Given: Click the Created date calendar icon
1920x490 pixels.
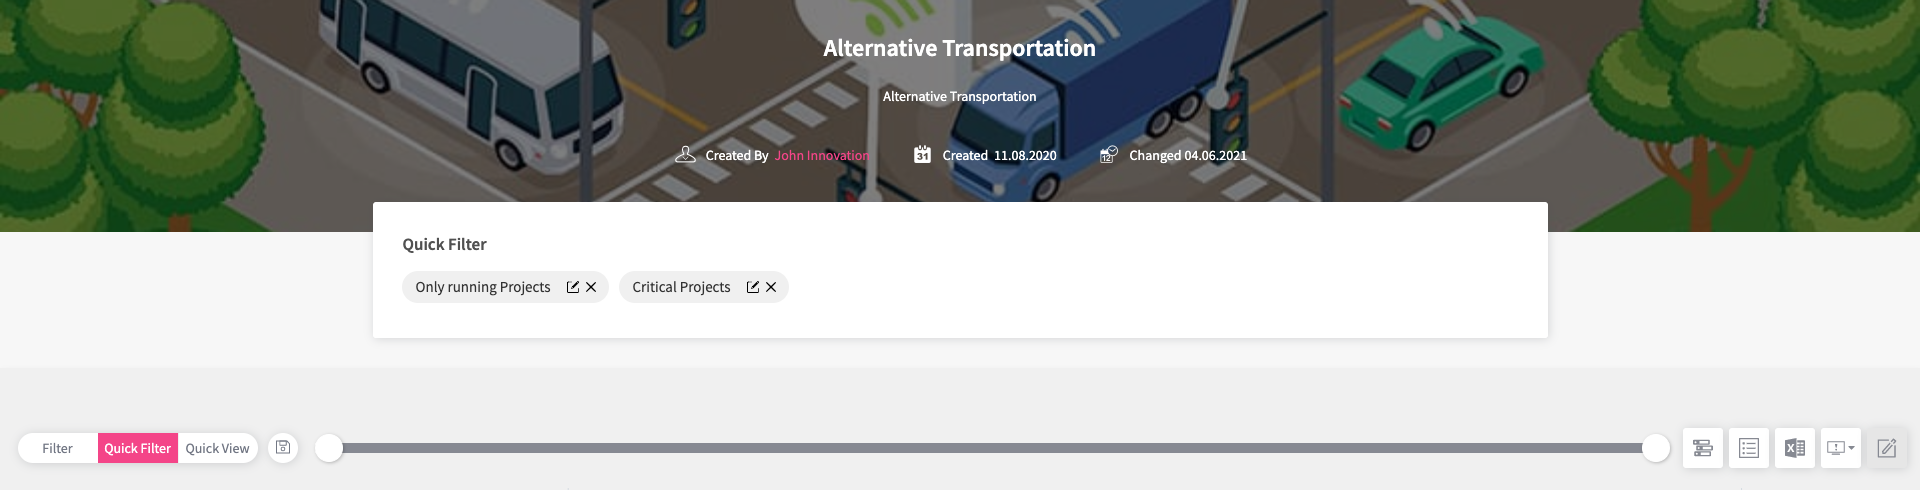Looking at the screenshot, I should point(922,155).
